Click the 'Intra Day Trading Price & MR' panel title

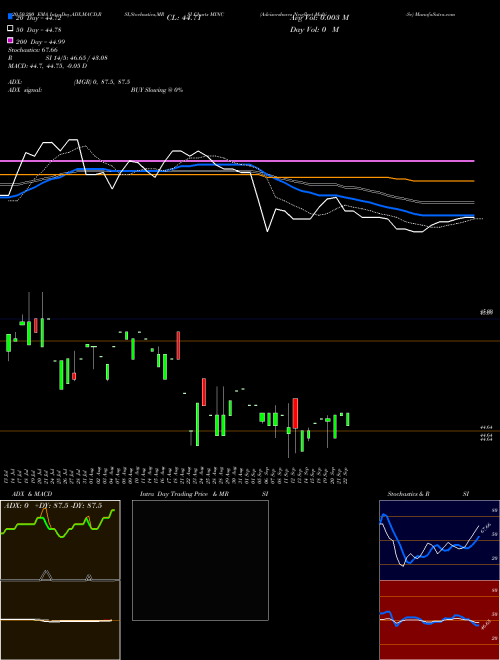click(x=184, y=494)
